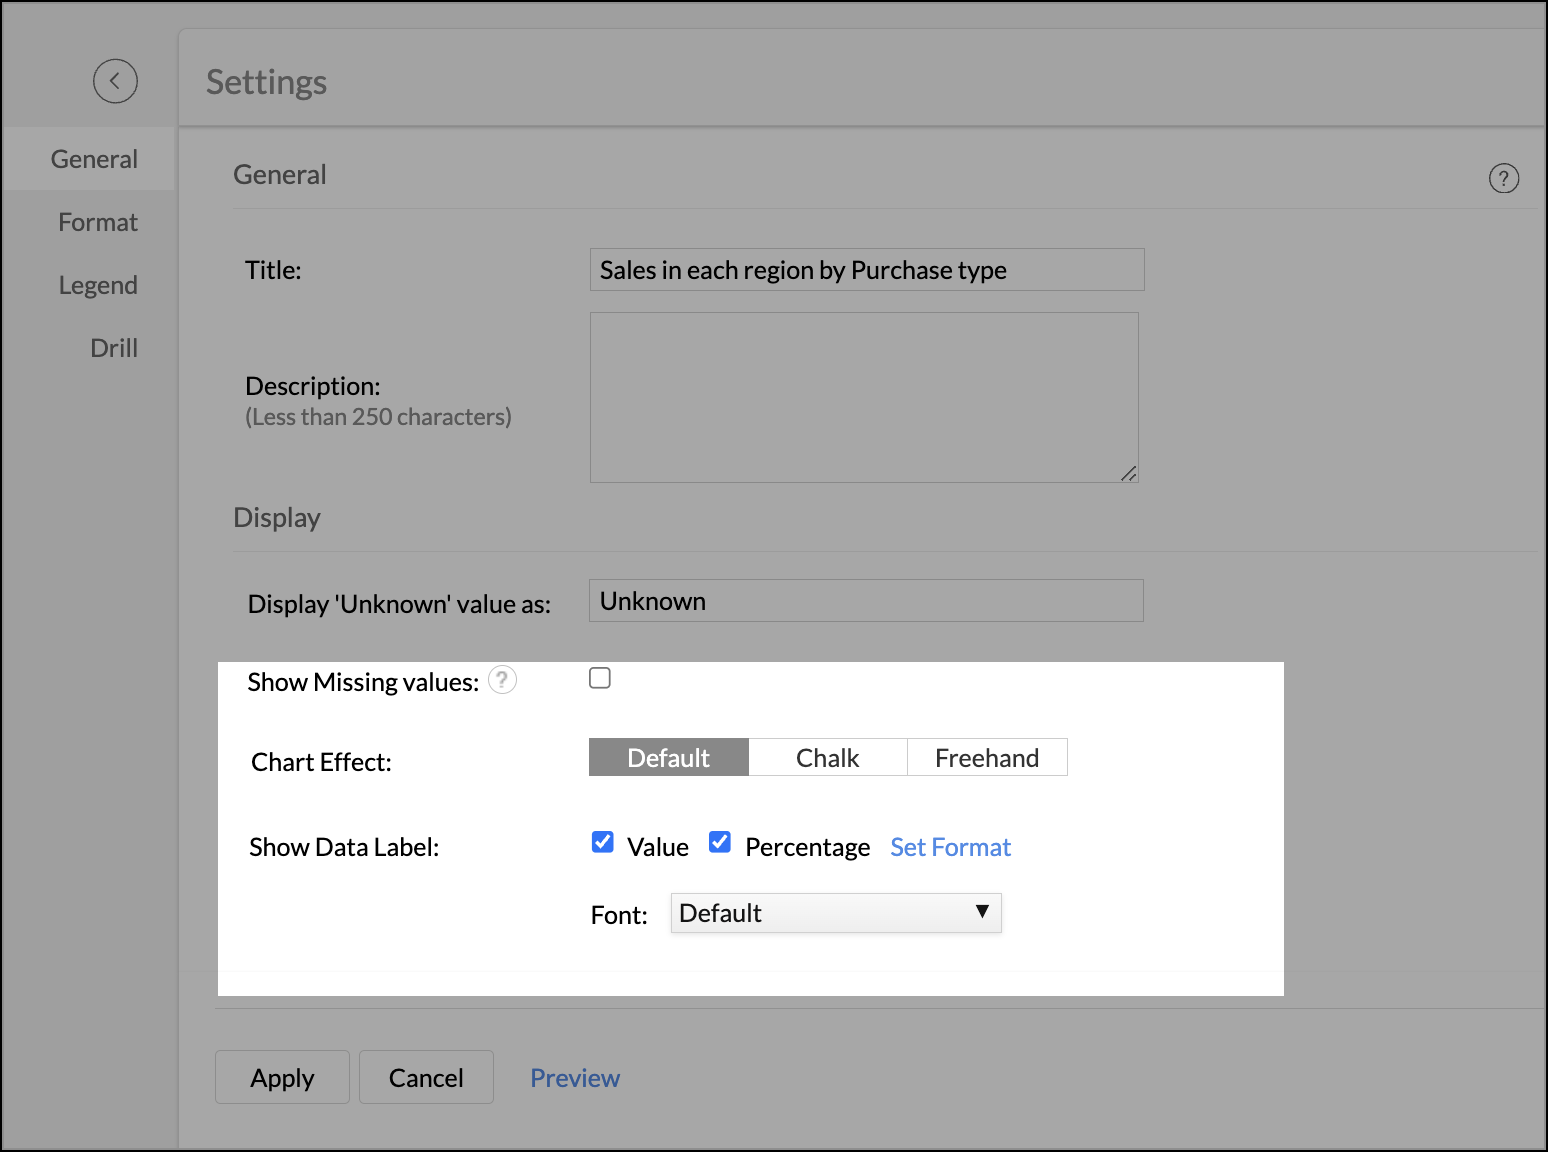Viewport: 1548px width, 1152px height.
Task: Switch chart effect to Freehand
Action: 986,757
